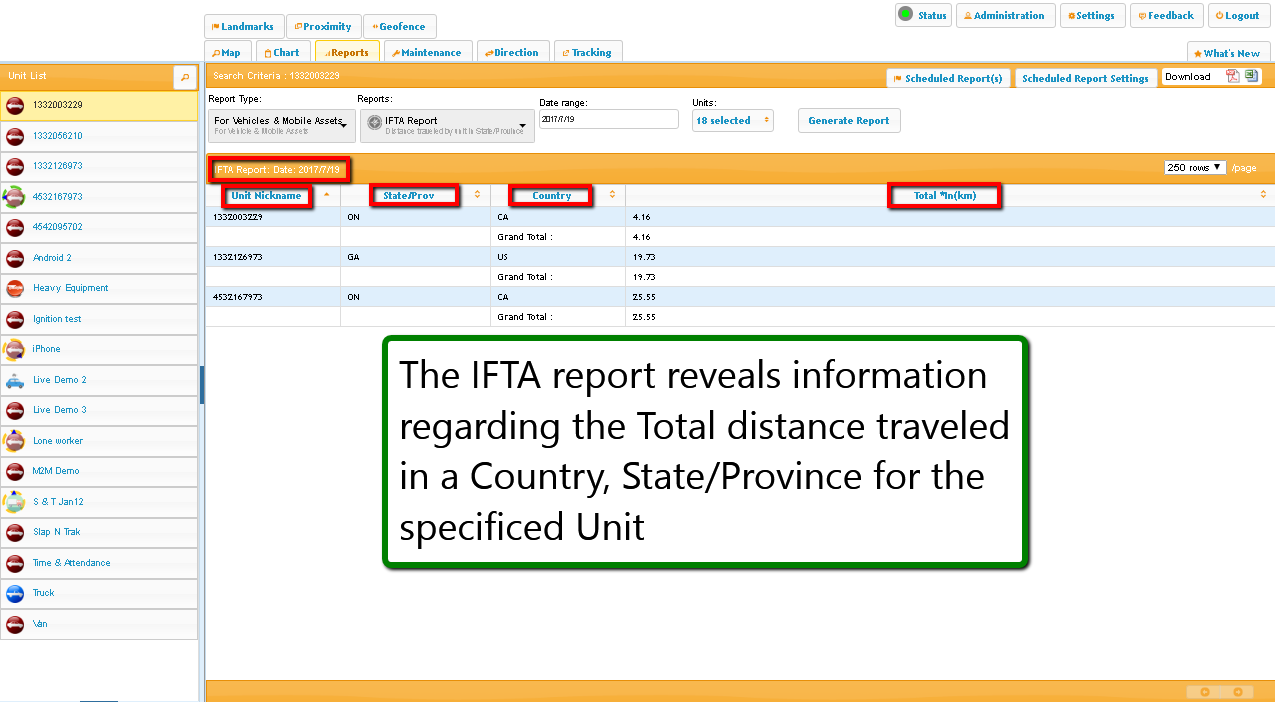Switch to the Tracking tab
The width and height of the screenshot is (1275, 702).
pyautogui.click(x=587, y=53)
